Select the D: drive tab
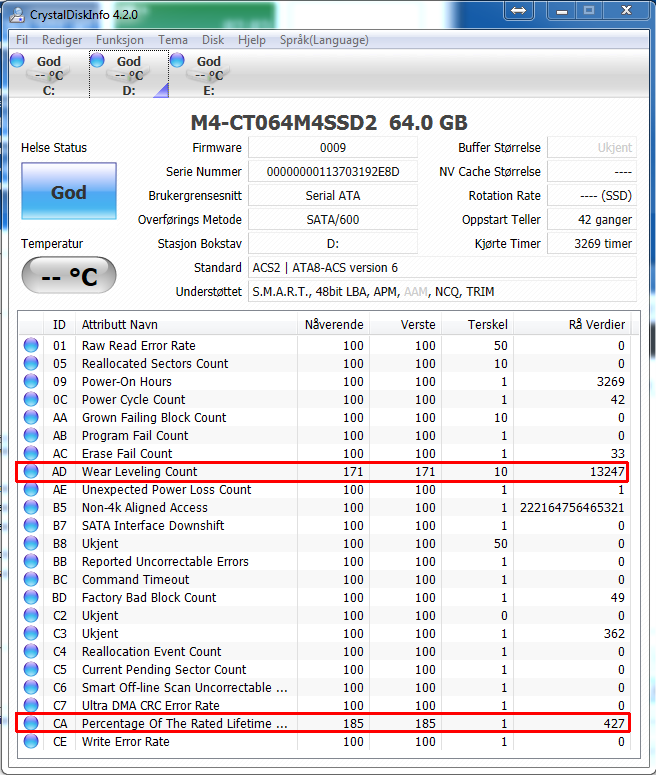 [129, 75]
